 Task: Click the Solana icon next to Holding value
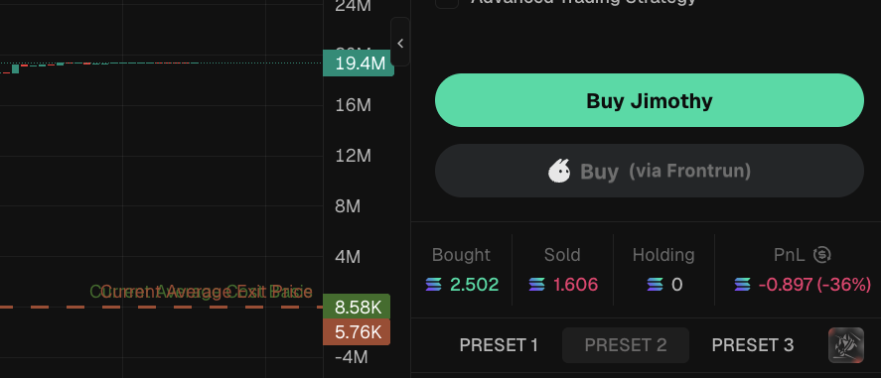coord(655,285)
